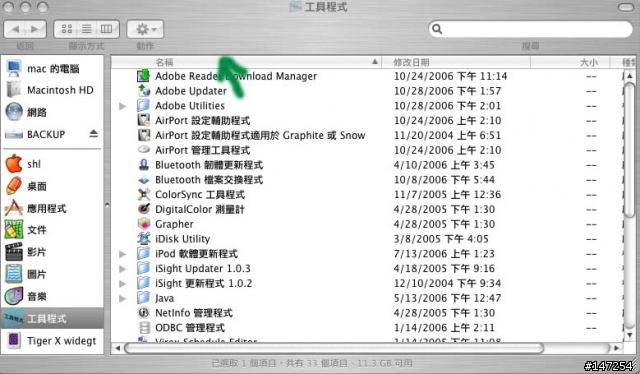Open the gear action menu
This screenshot has width=640, height=374.
pyautogui.click(x=145, y=29)
